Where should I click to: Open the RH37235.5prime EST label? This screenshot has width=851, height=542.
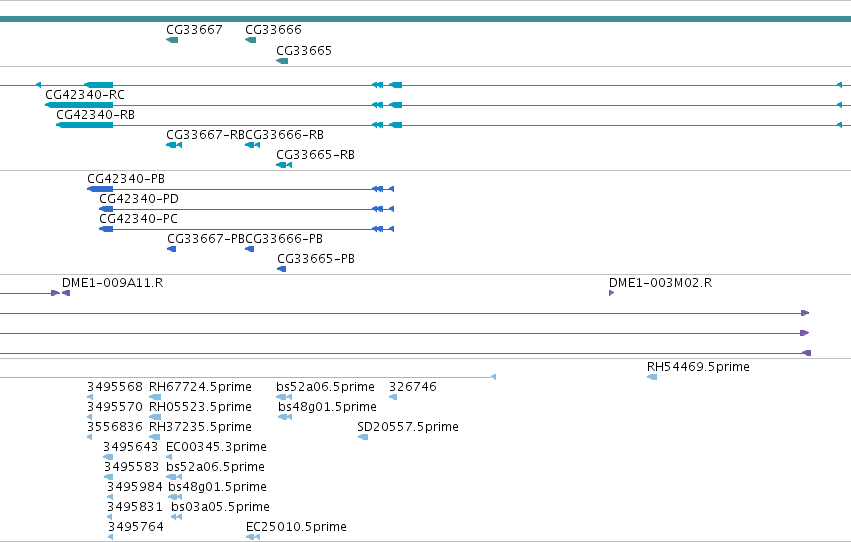click(200, 428)
